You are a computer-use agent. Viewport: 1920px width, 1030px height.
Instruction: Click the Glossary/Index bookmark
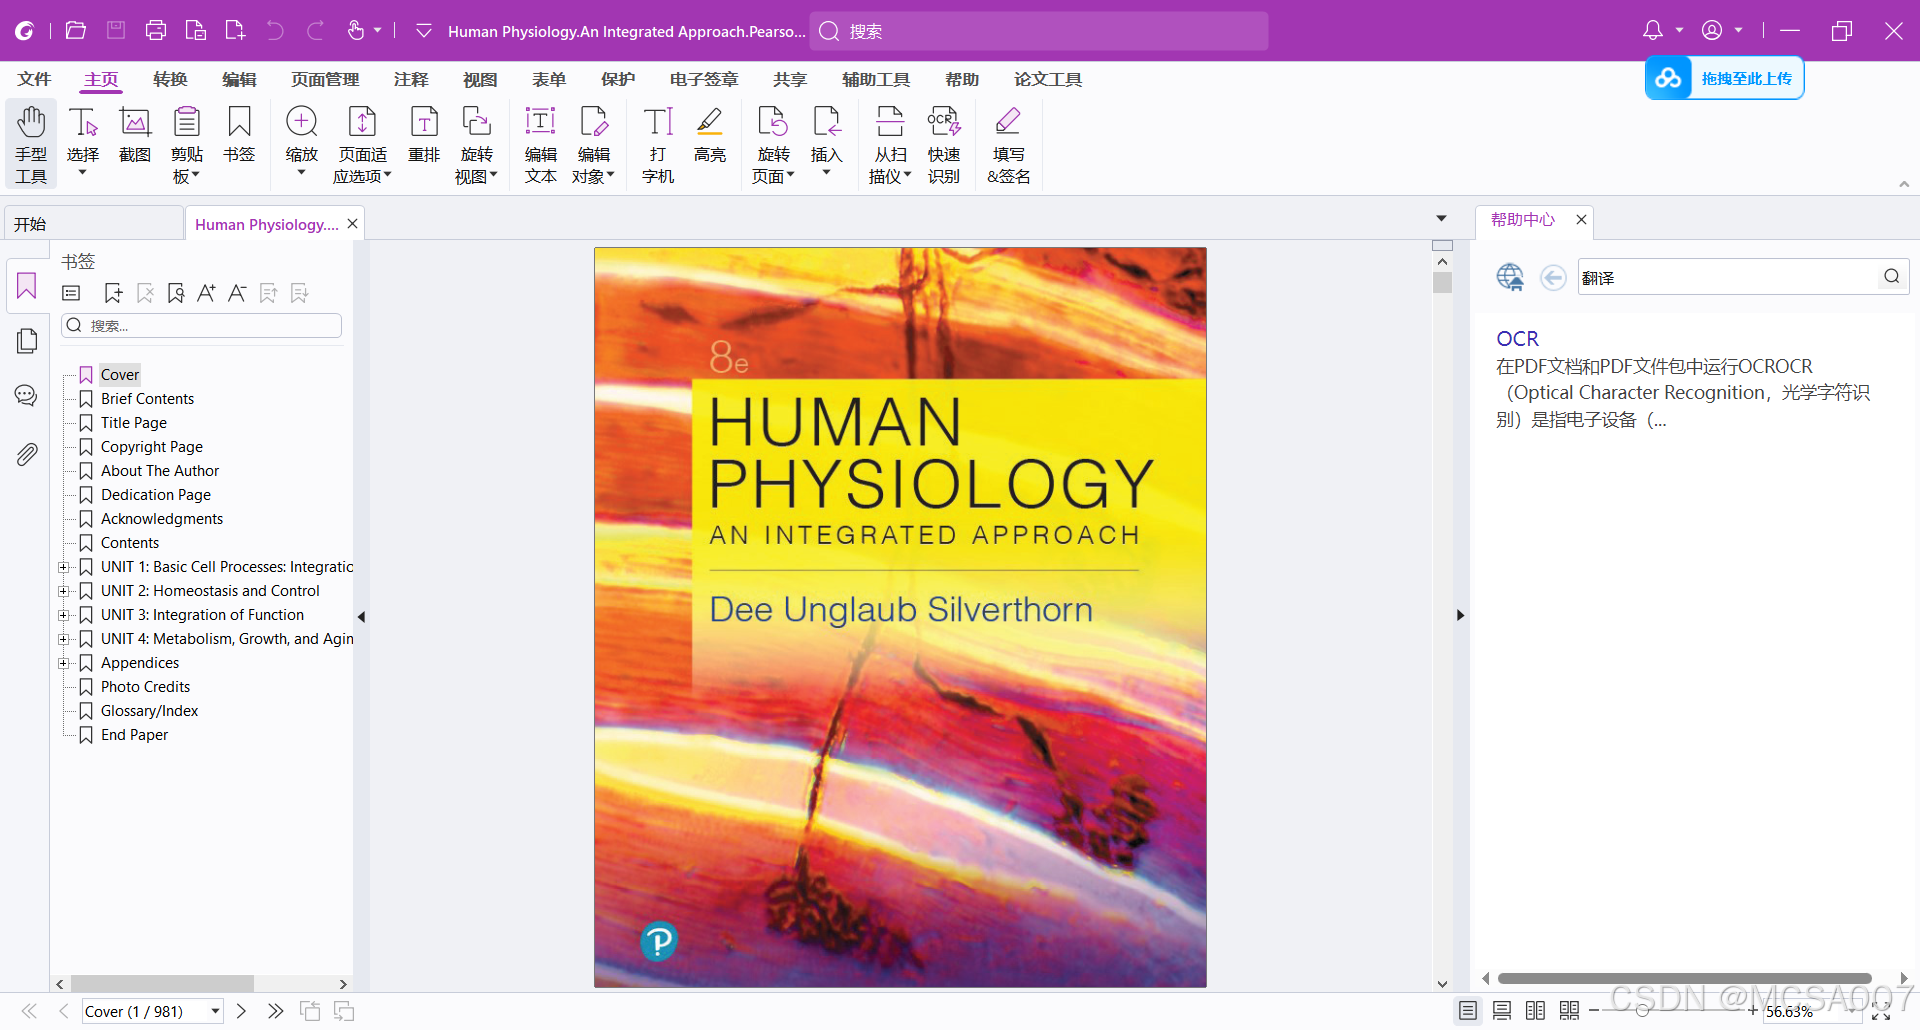coord(150,711)
